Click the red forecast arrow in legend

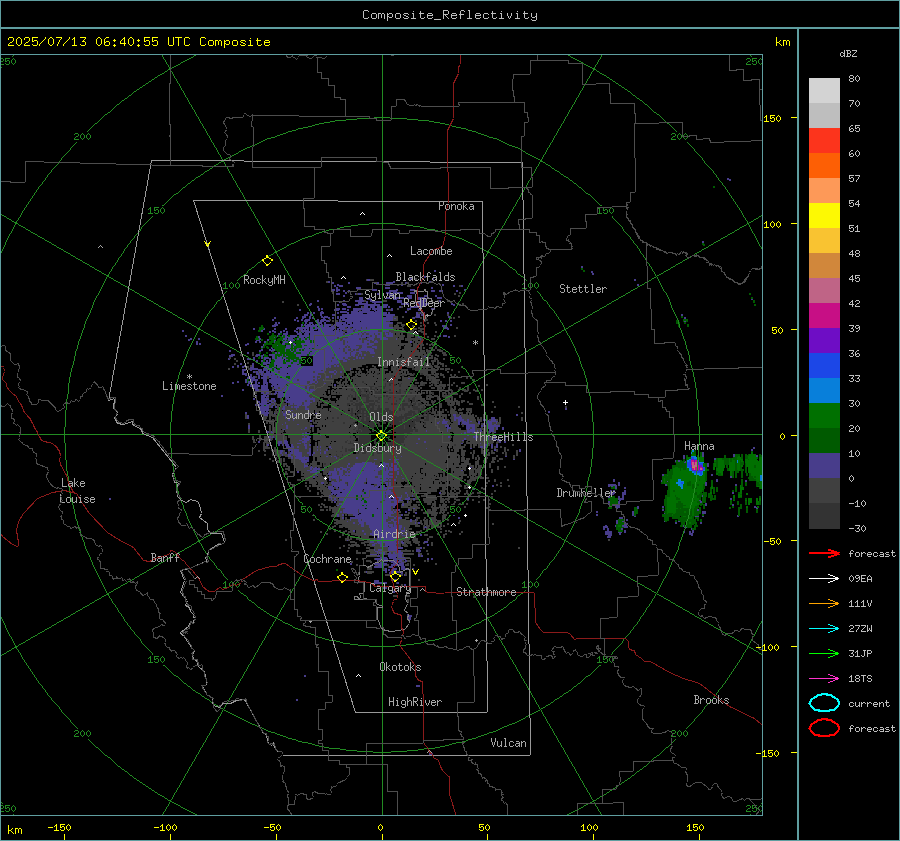824,553
